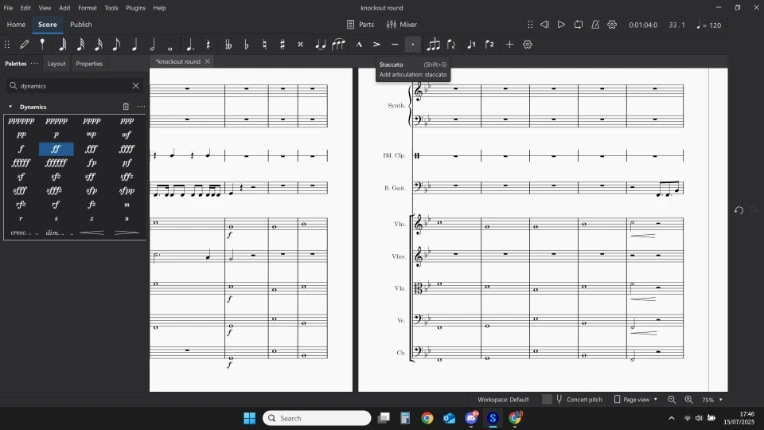The height and width of the screenshot is (430, 764).
Task: Collapse the Dynamics palette
Action: [10, 107]
